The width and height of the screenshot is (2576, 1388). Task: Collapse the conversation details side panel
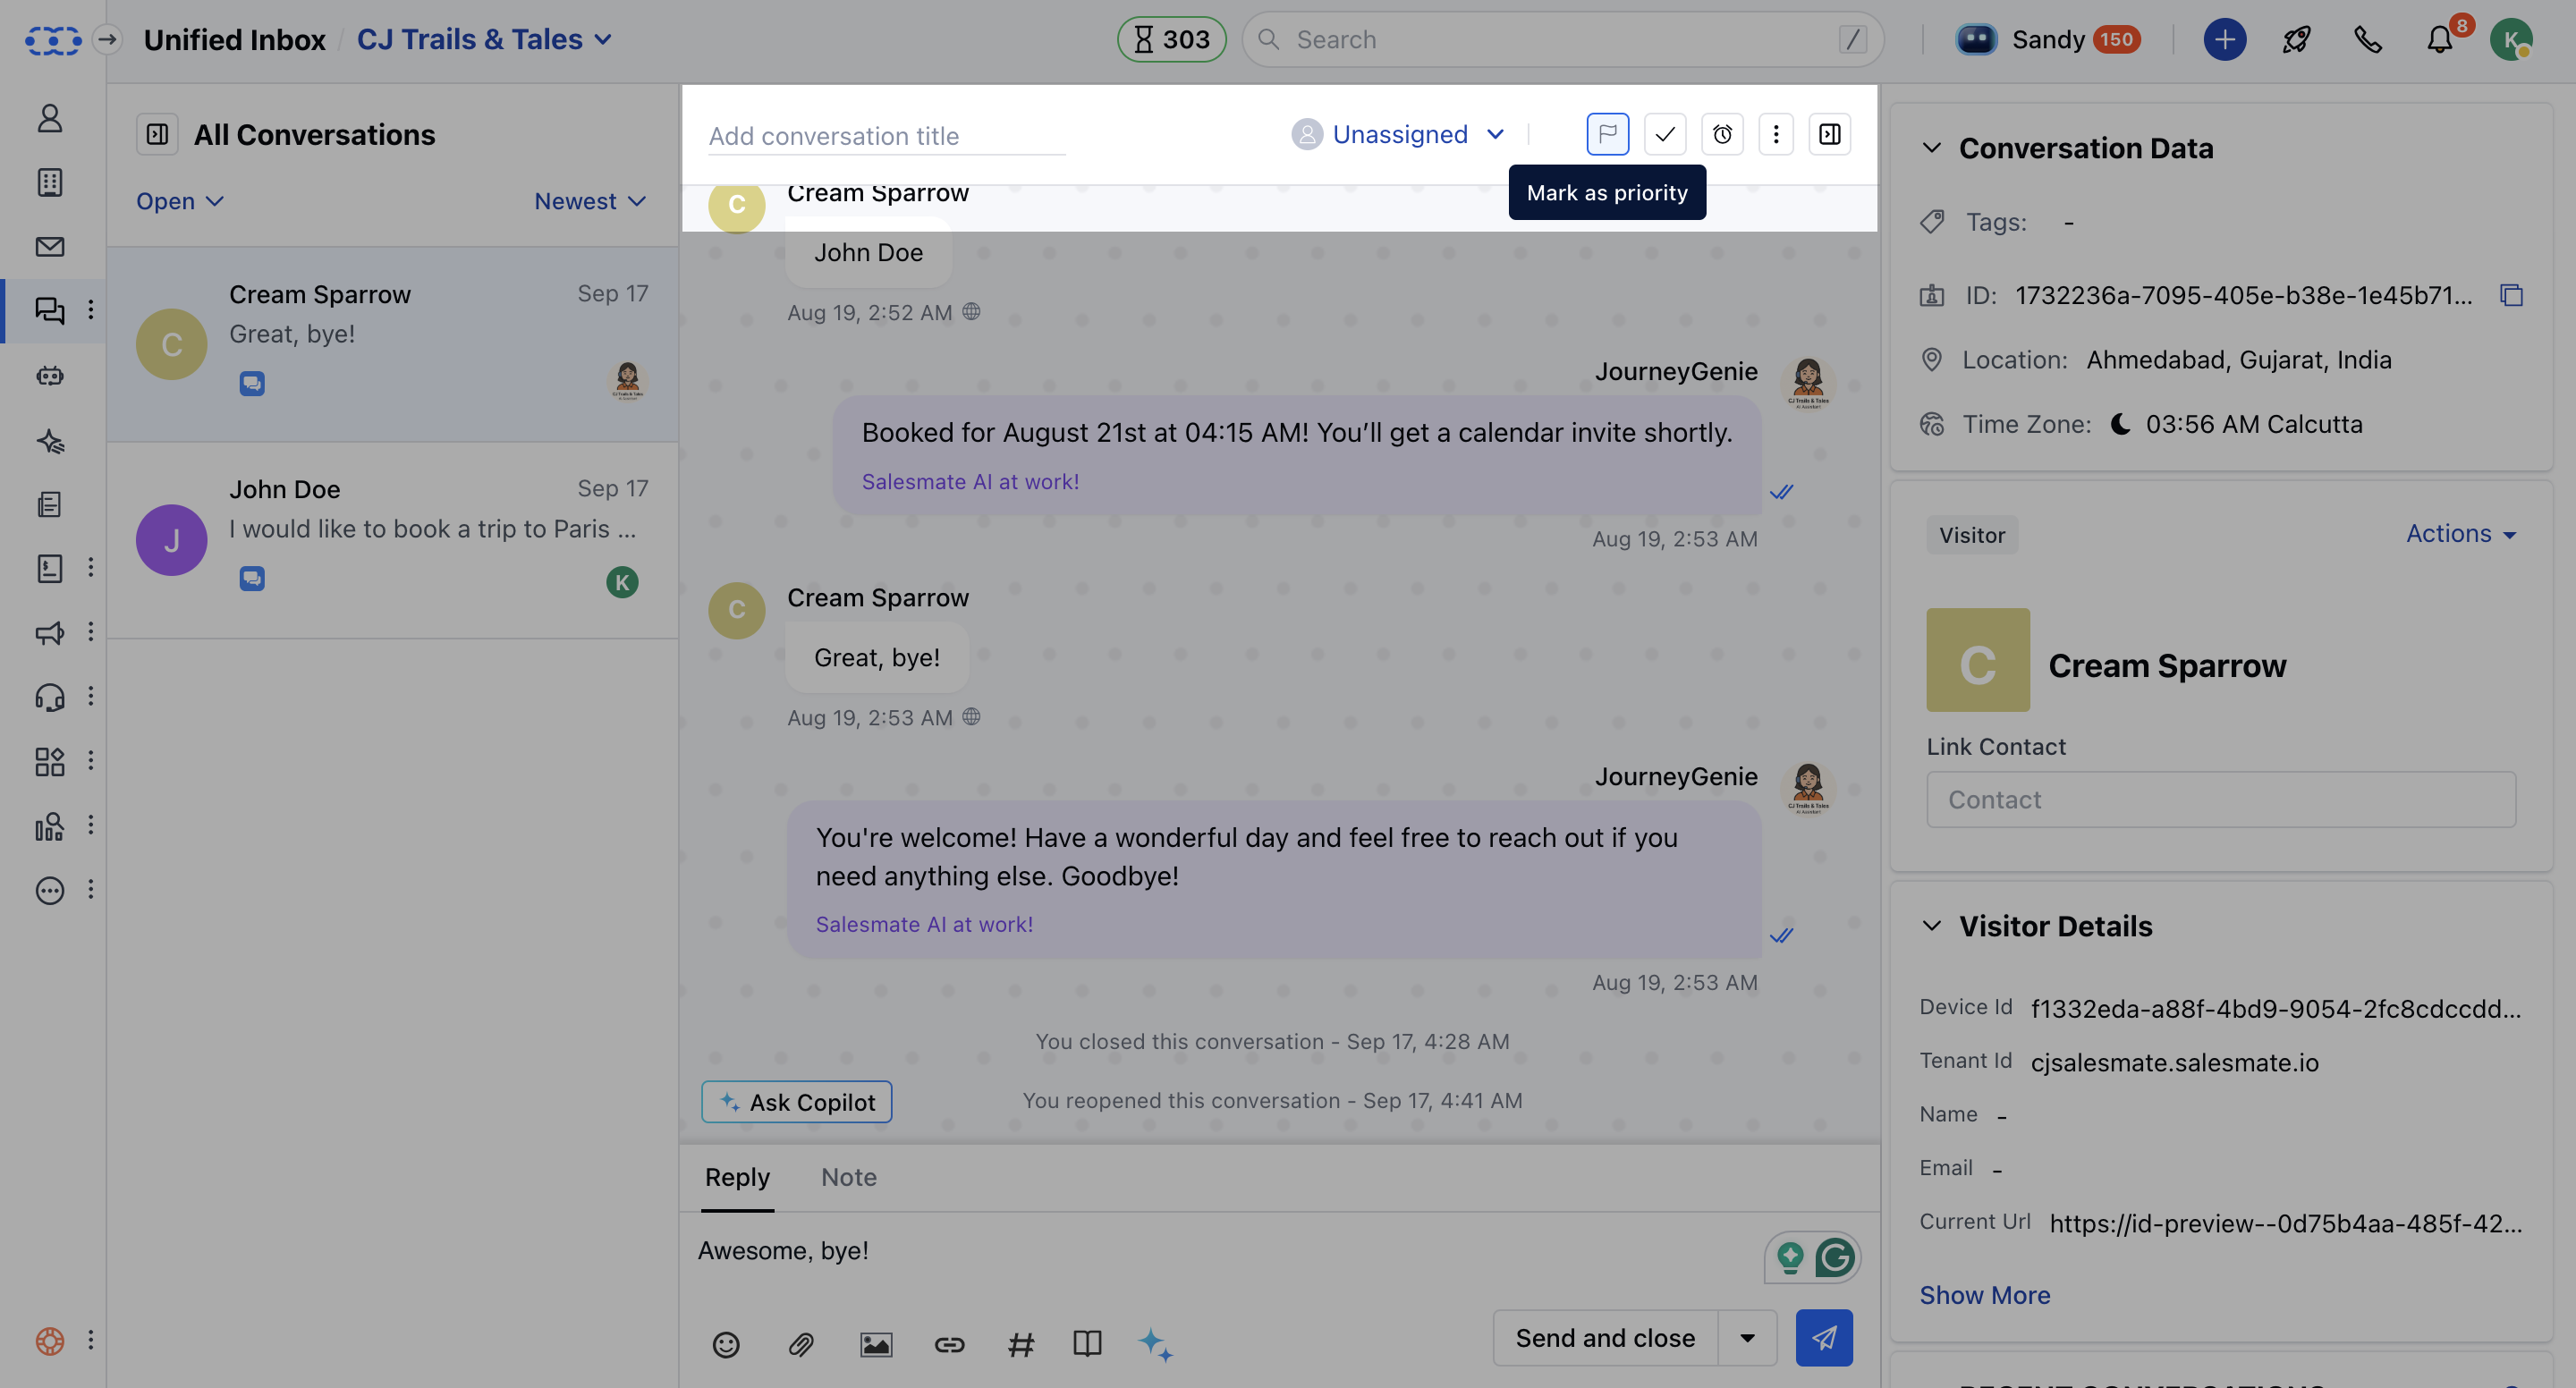1830,133
